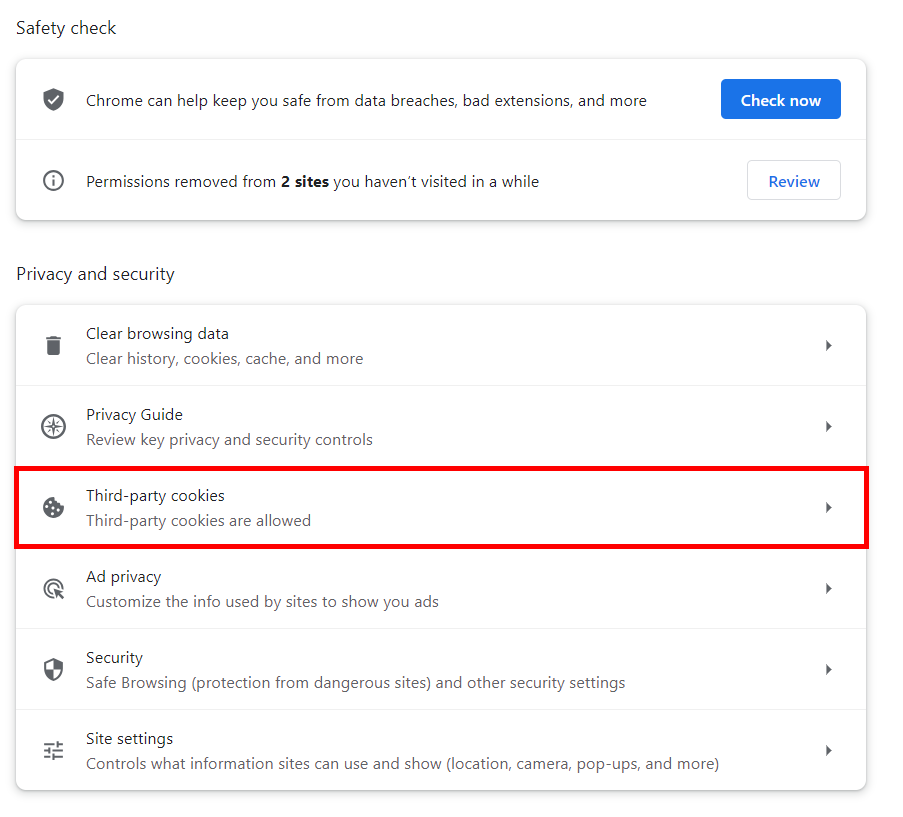Expand the Ad privacy row arrow
Image resolution: width=903 pixels, height=817 pixels.
pyautogui.click(x=828, y=589)
